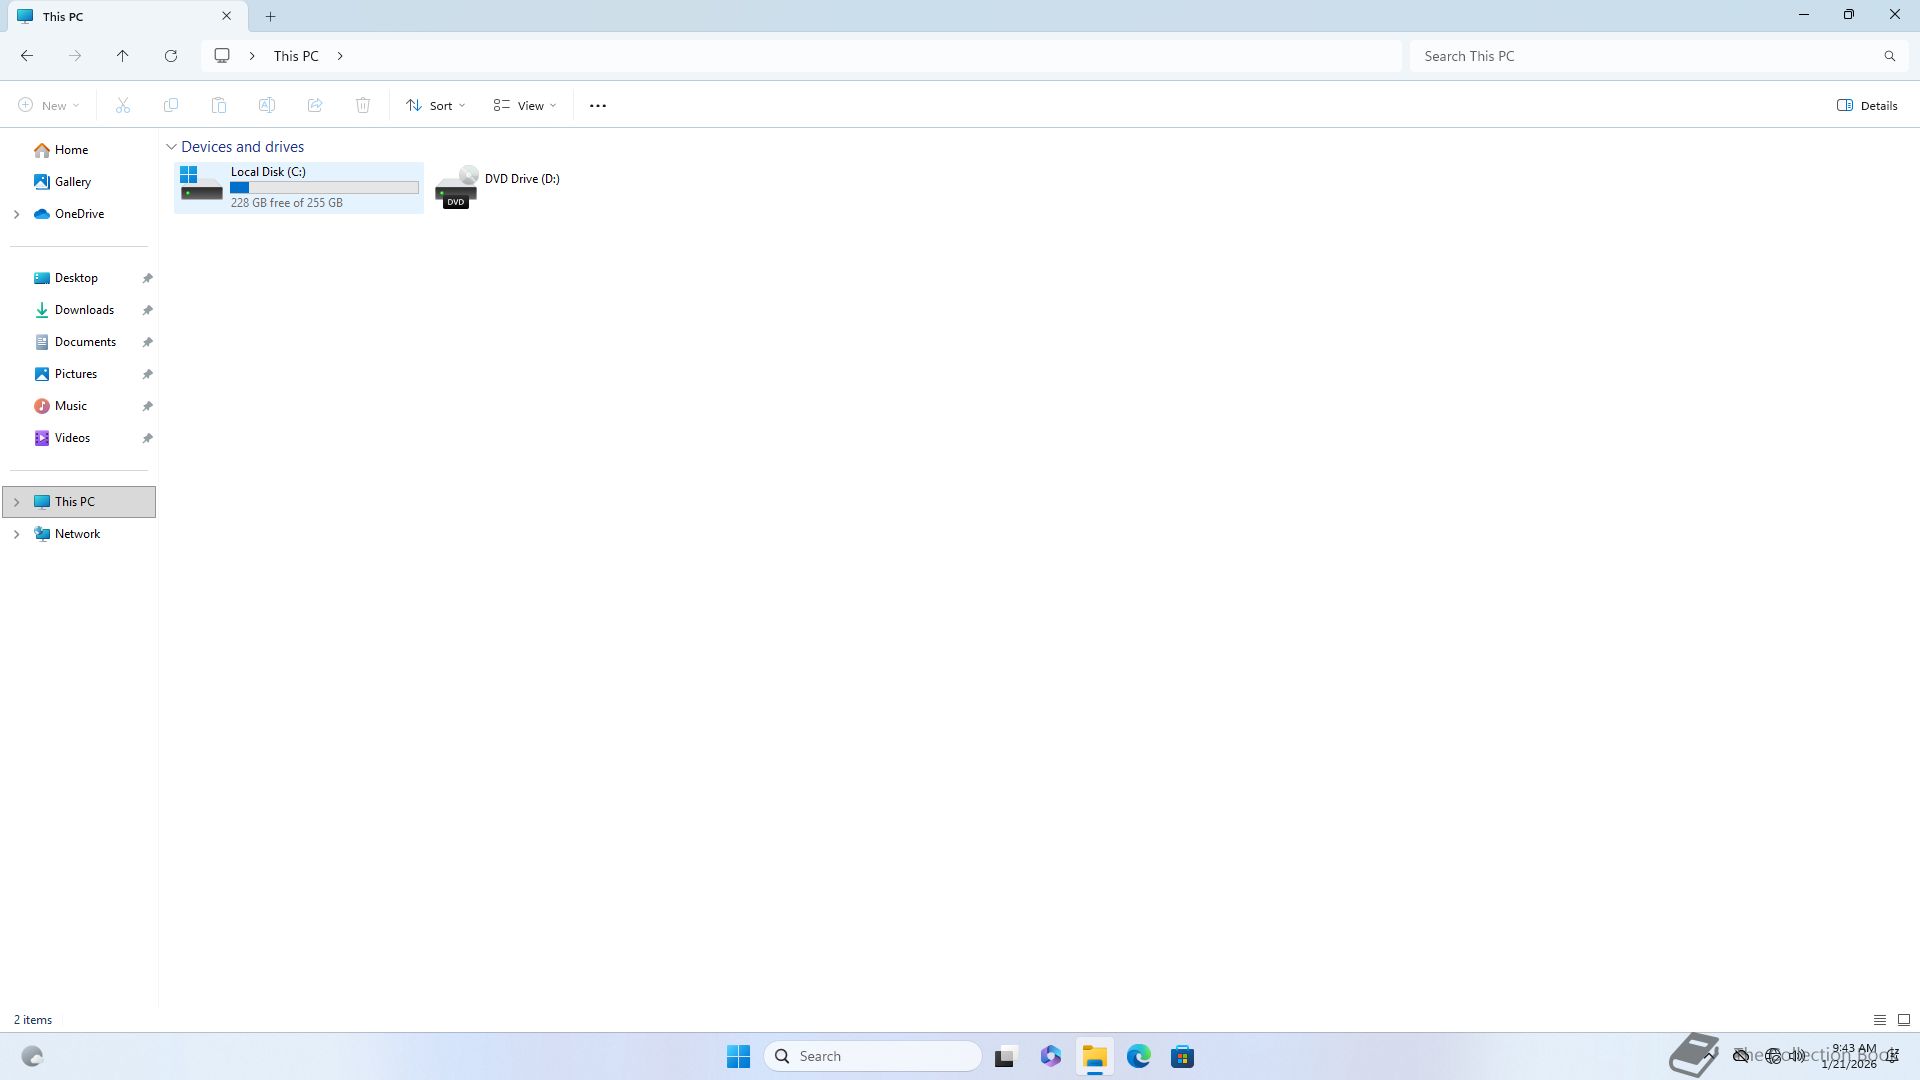This screenshot has height=1080, width=1920.
Task: Click the Search This PC field
Action: point(1645,56)
